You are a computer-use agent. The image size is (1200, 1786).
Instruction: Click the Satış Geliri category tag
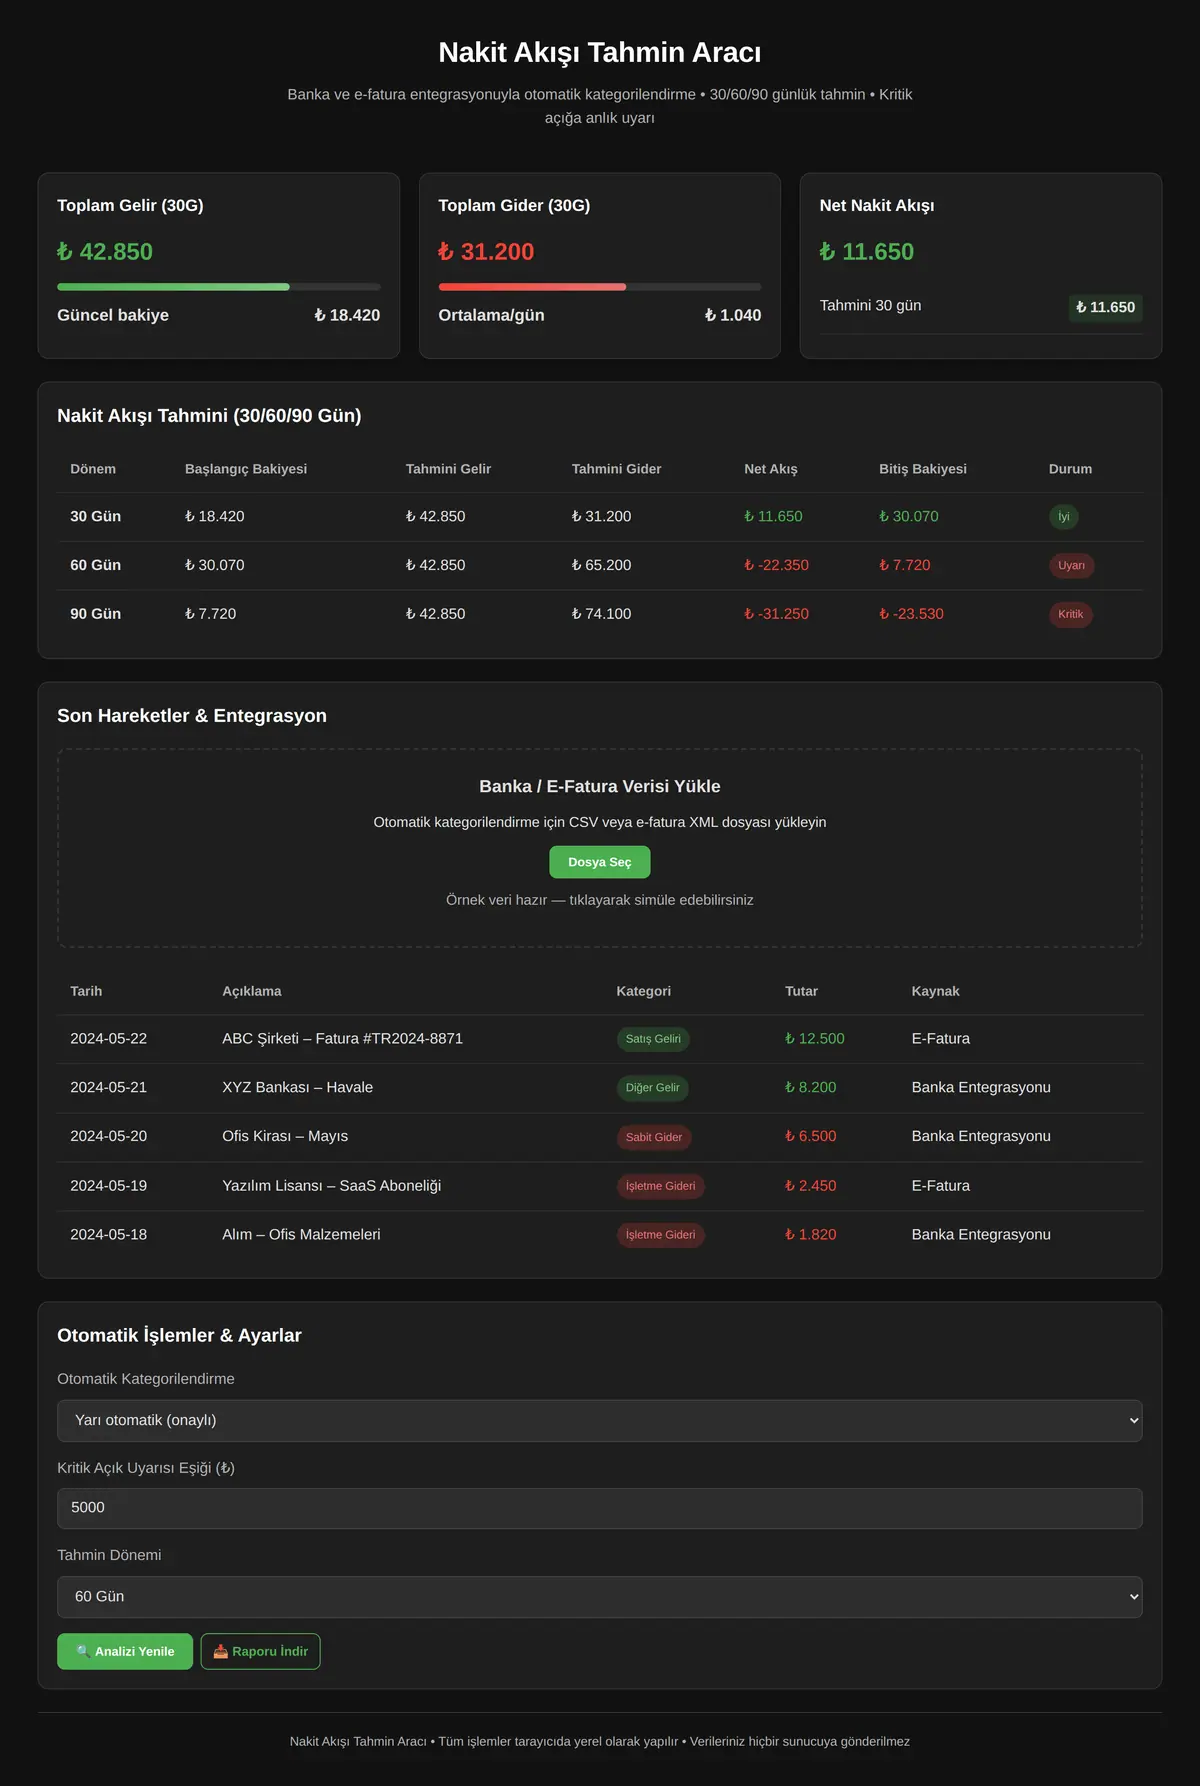653,1039
